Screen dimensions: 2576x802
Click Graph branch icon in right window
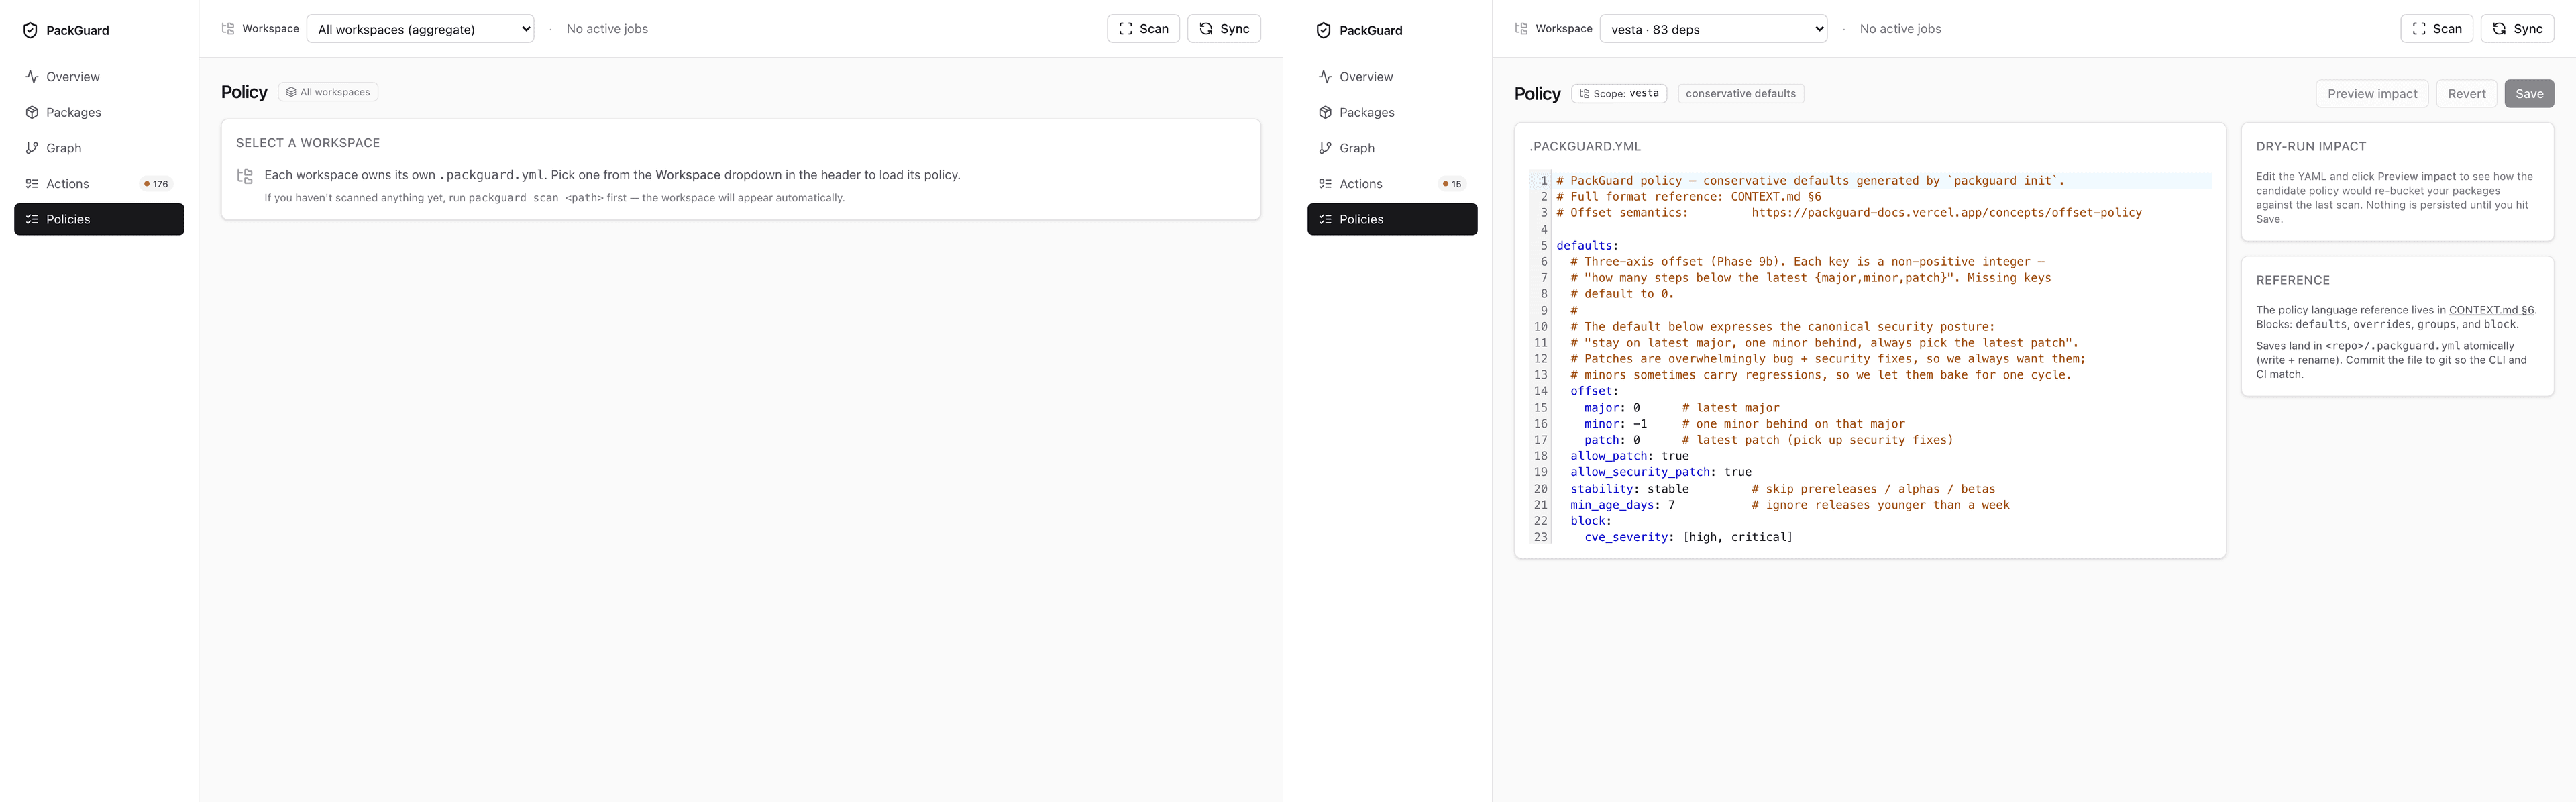click(1325, 148)
